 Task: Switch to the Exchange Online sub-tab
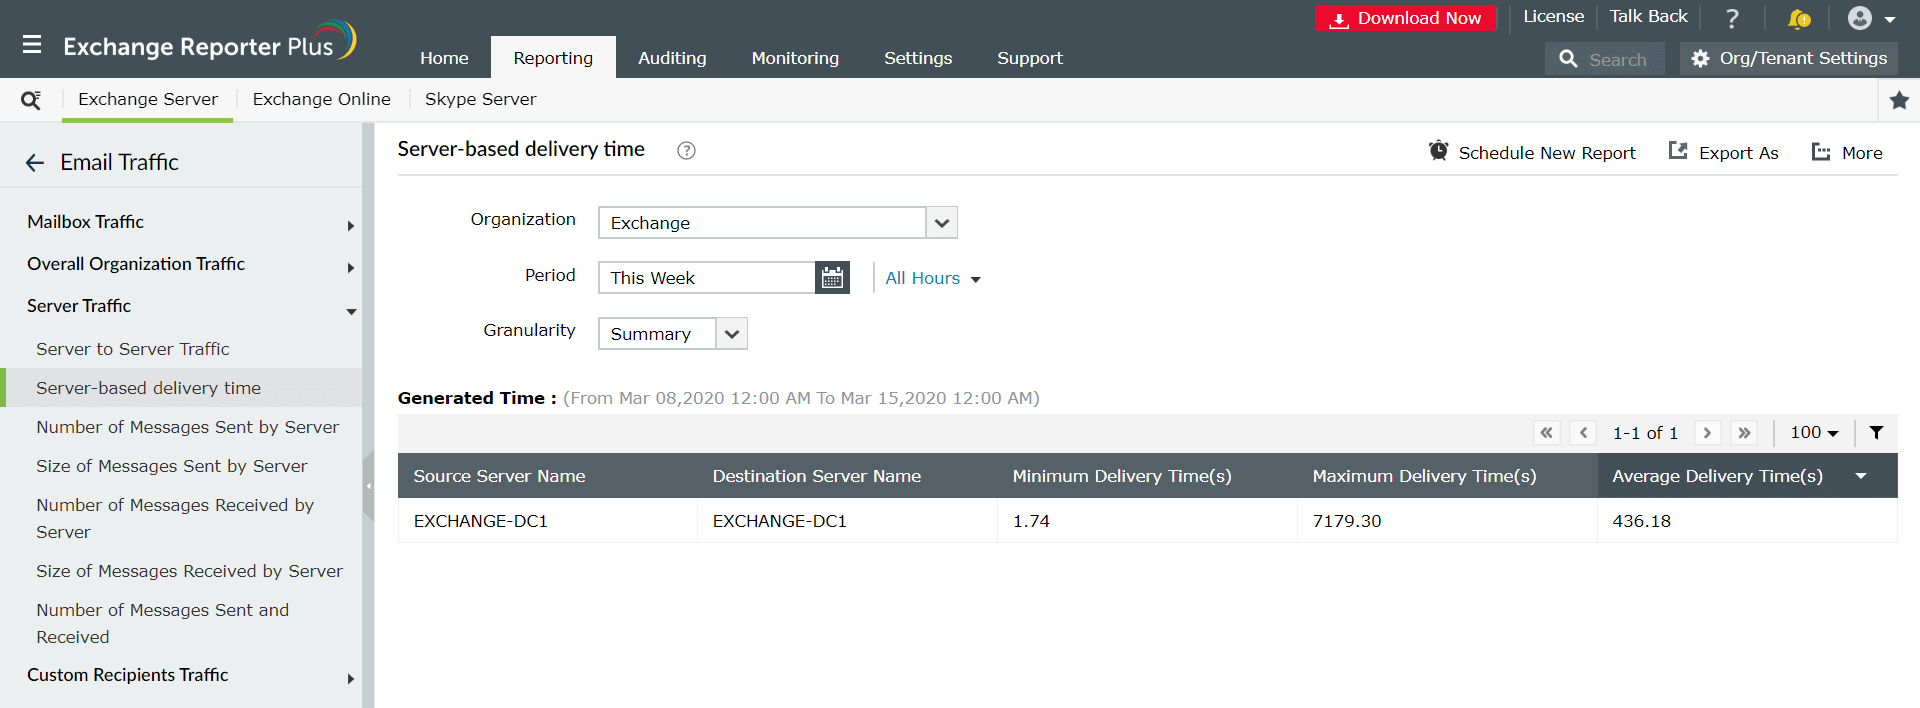pos(321,100)
